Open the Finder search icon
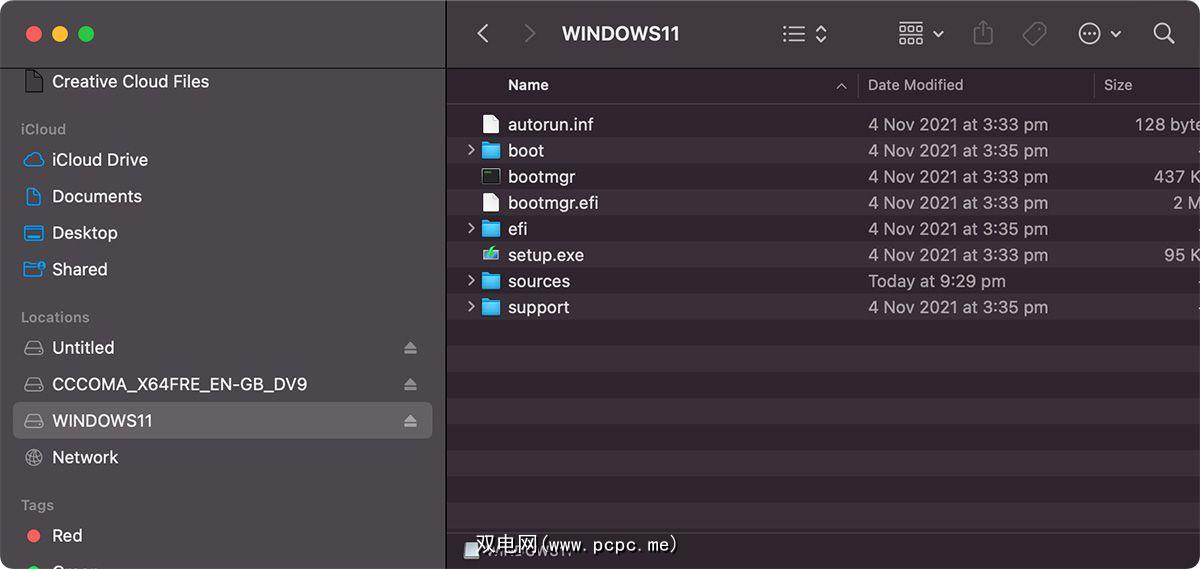1200x569 pixels. (x=1164, y=34)
